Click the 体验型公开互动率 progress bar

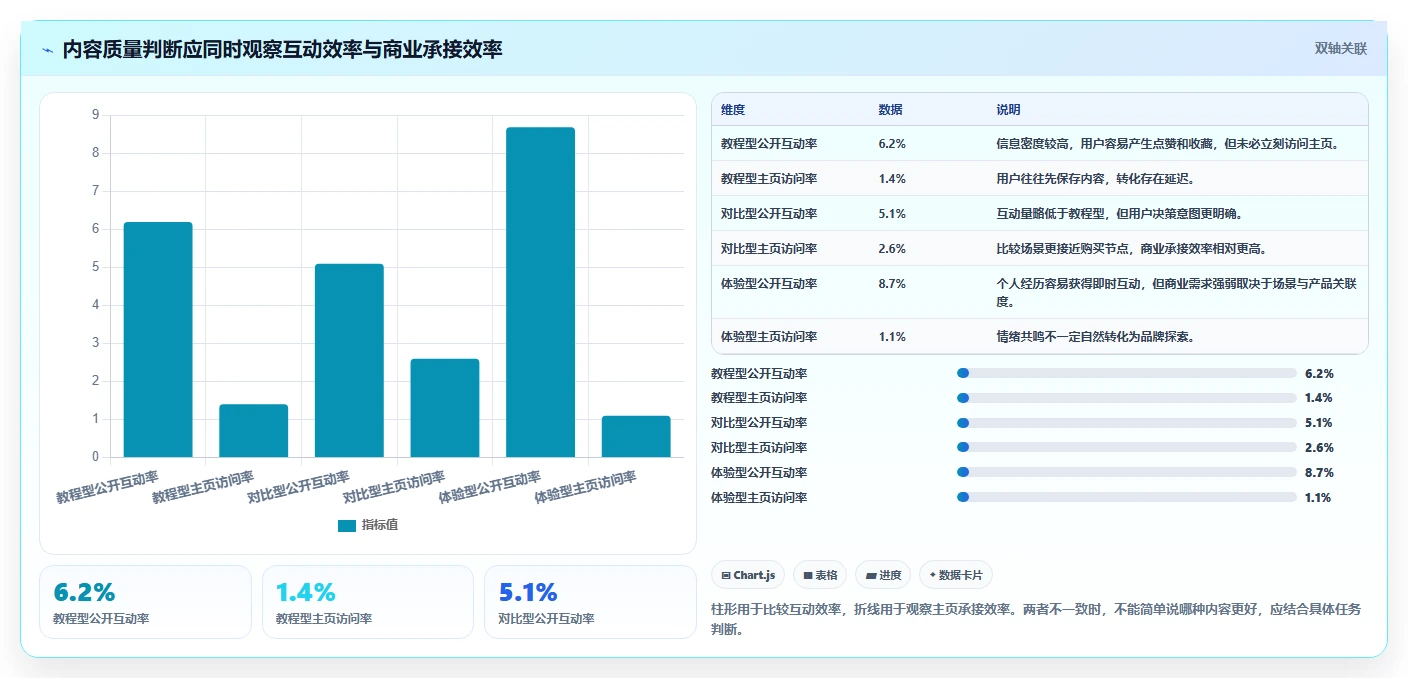(1127, 472)
